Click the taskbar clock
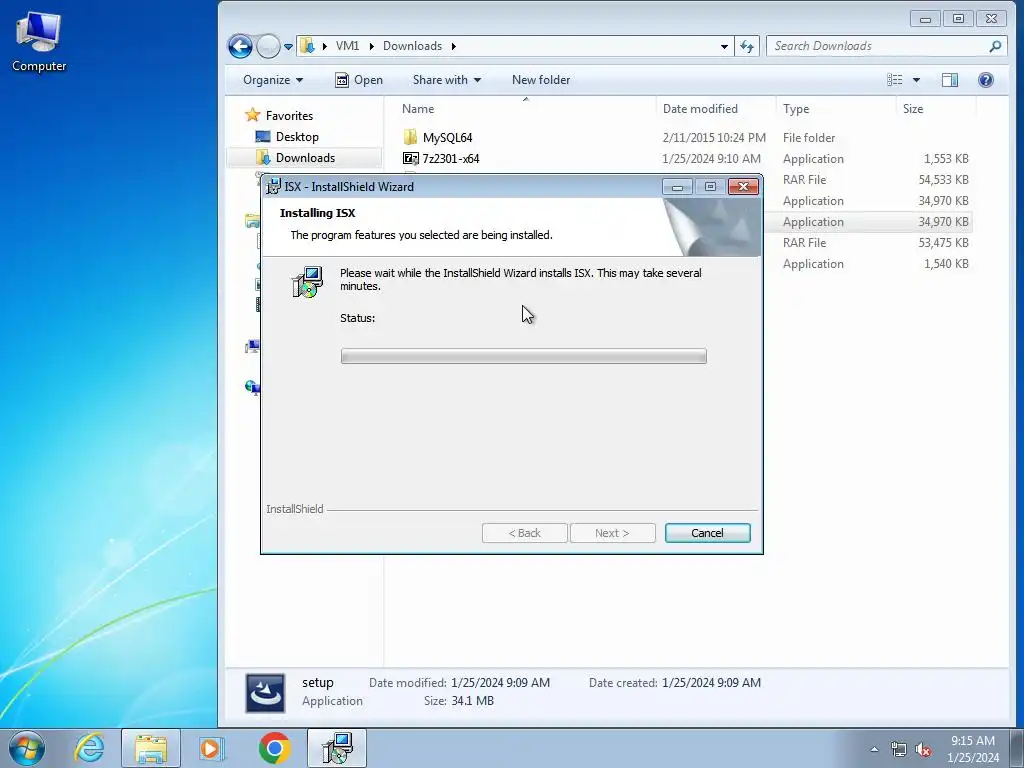 point(973,749)
